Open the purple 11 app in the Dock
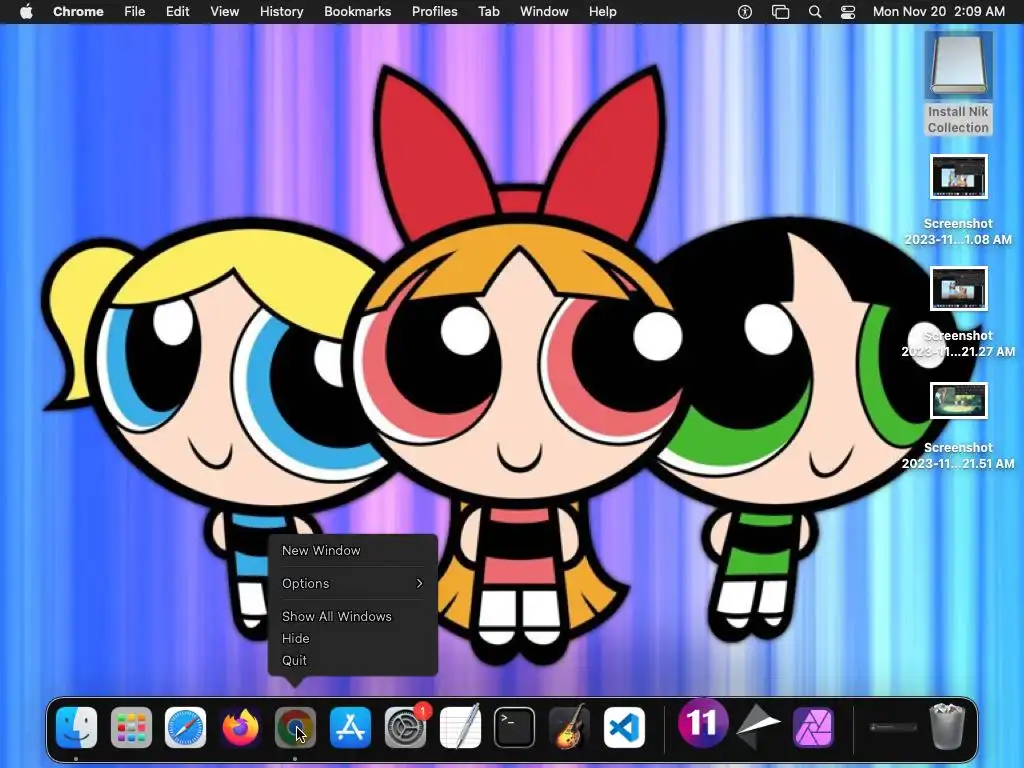This screenshot has width=1024, height=768. pos(703,723)
